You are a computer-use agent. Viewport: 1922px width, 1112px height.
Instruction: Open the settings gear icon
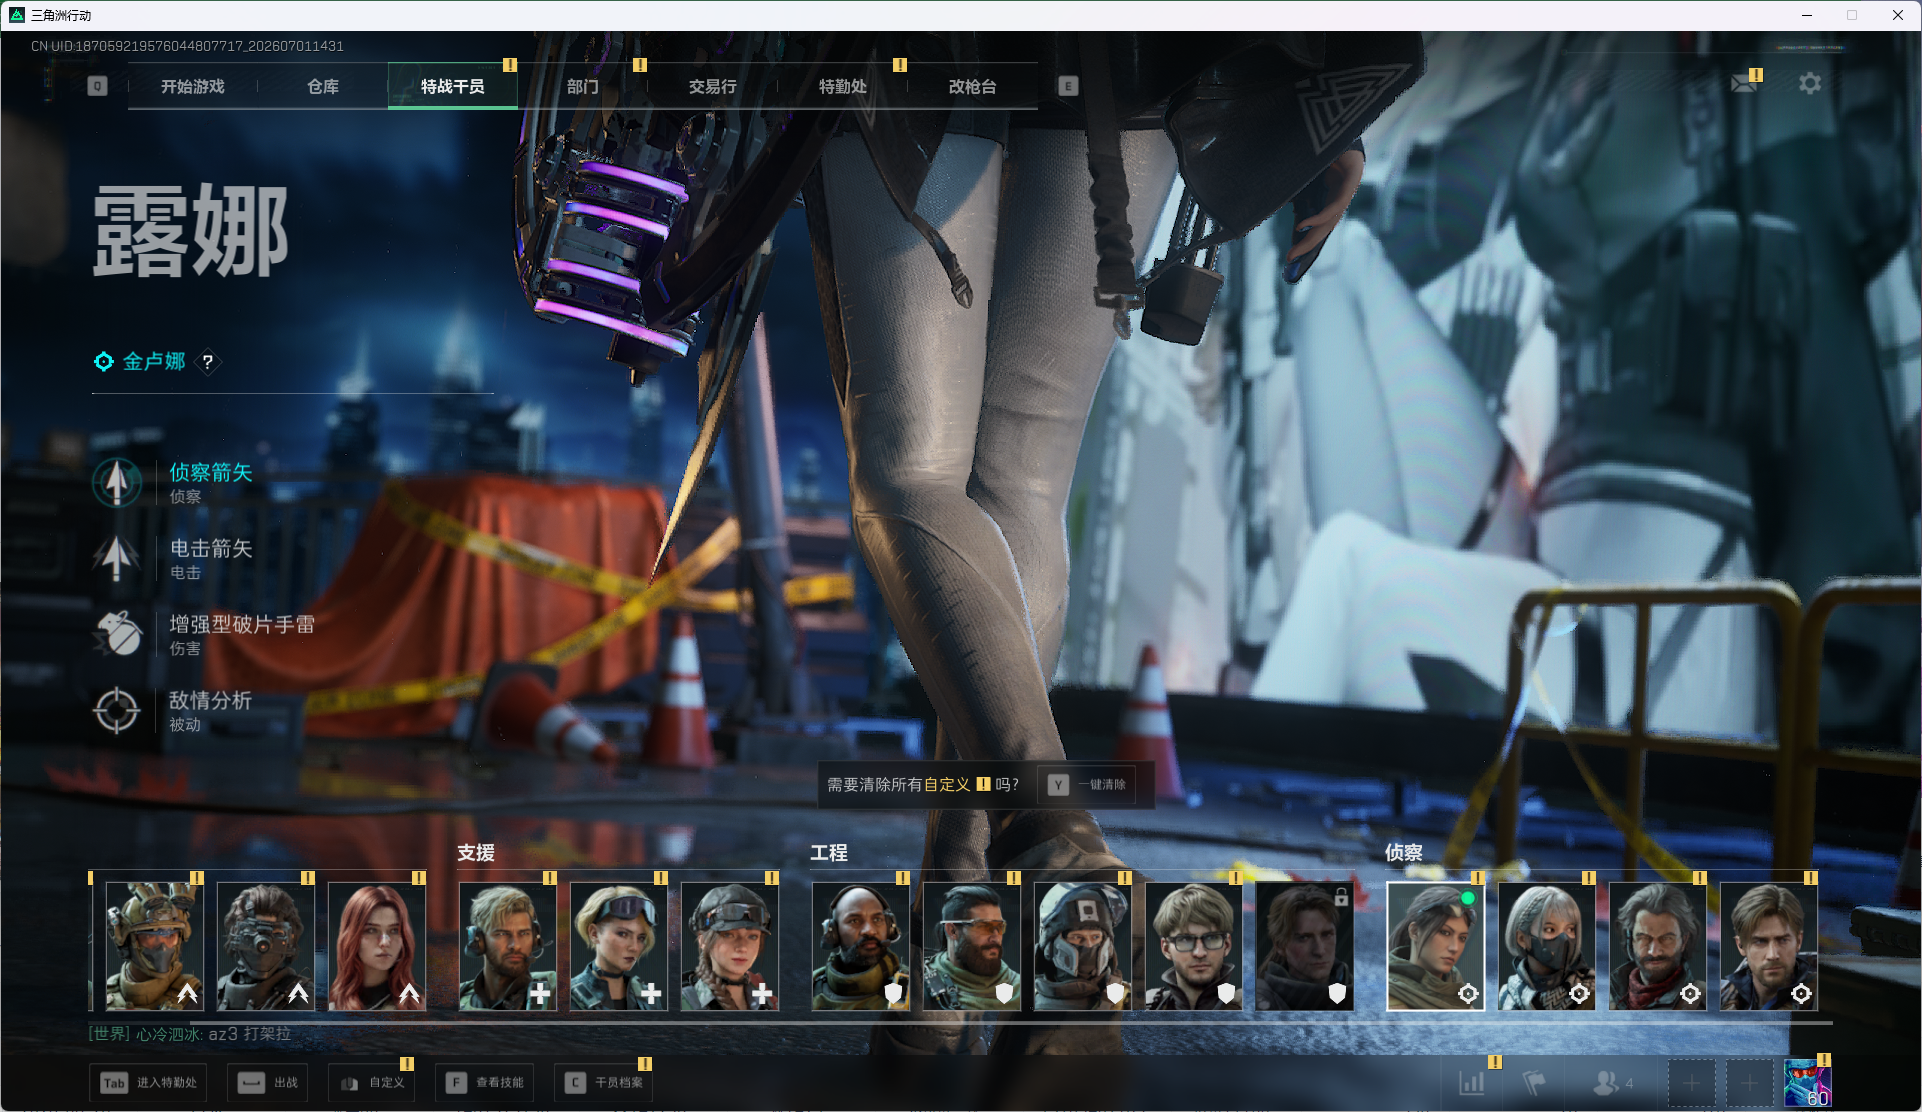[1809, 84]
